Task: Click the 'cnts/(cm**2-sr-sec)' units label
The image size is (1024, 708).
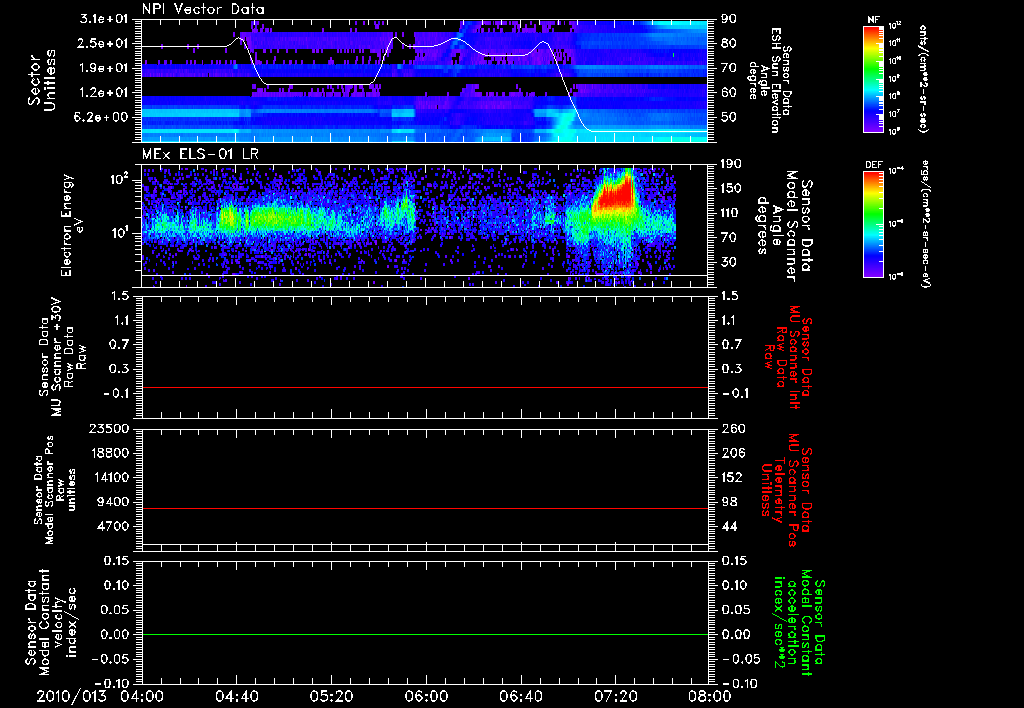Action: (923, 79)
